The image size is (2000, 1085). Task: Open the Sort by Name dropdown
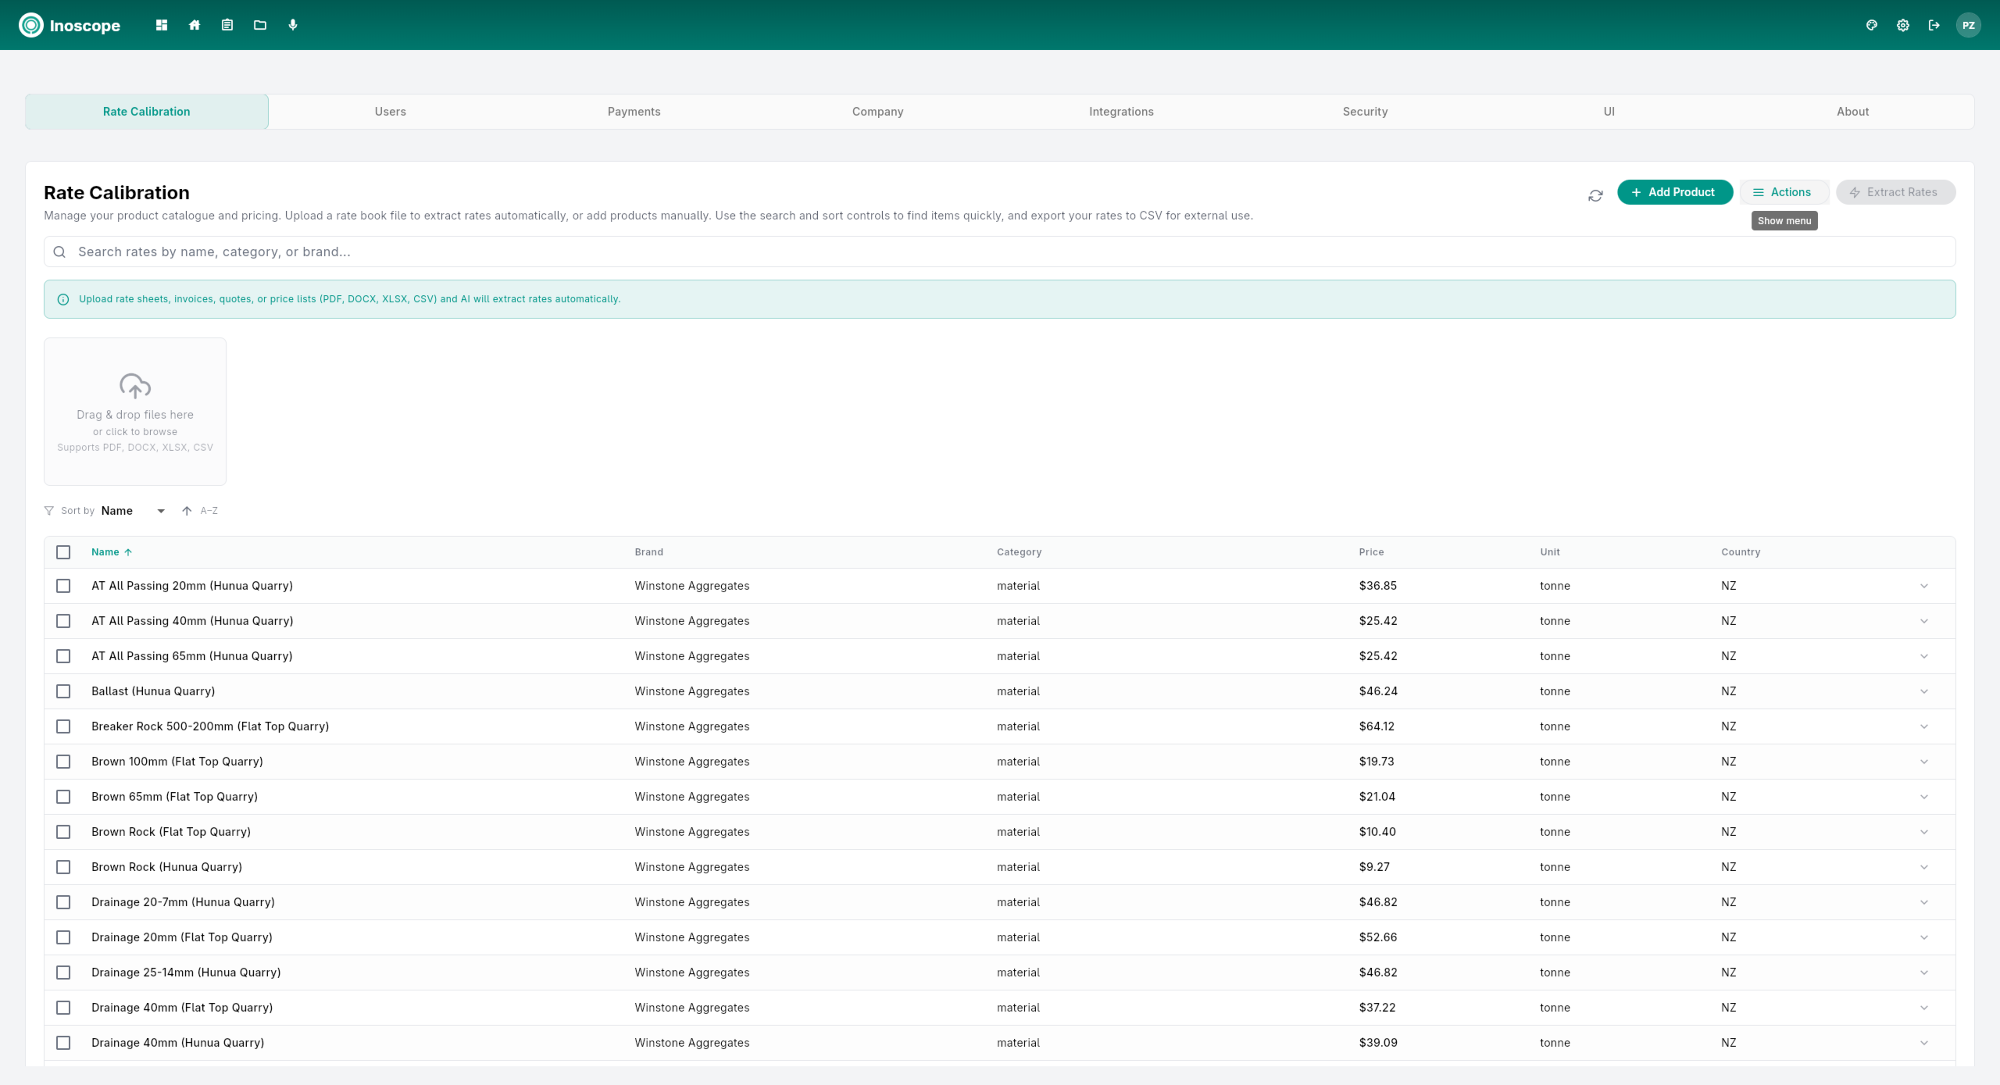[x=130, y=510]
